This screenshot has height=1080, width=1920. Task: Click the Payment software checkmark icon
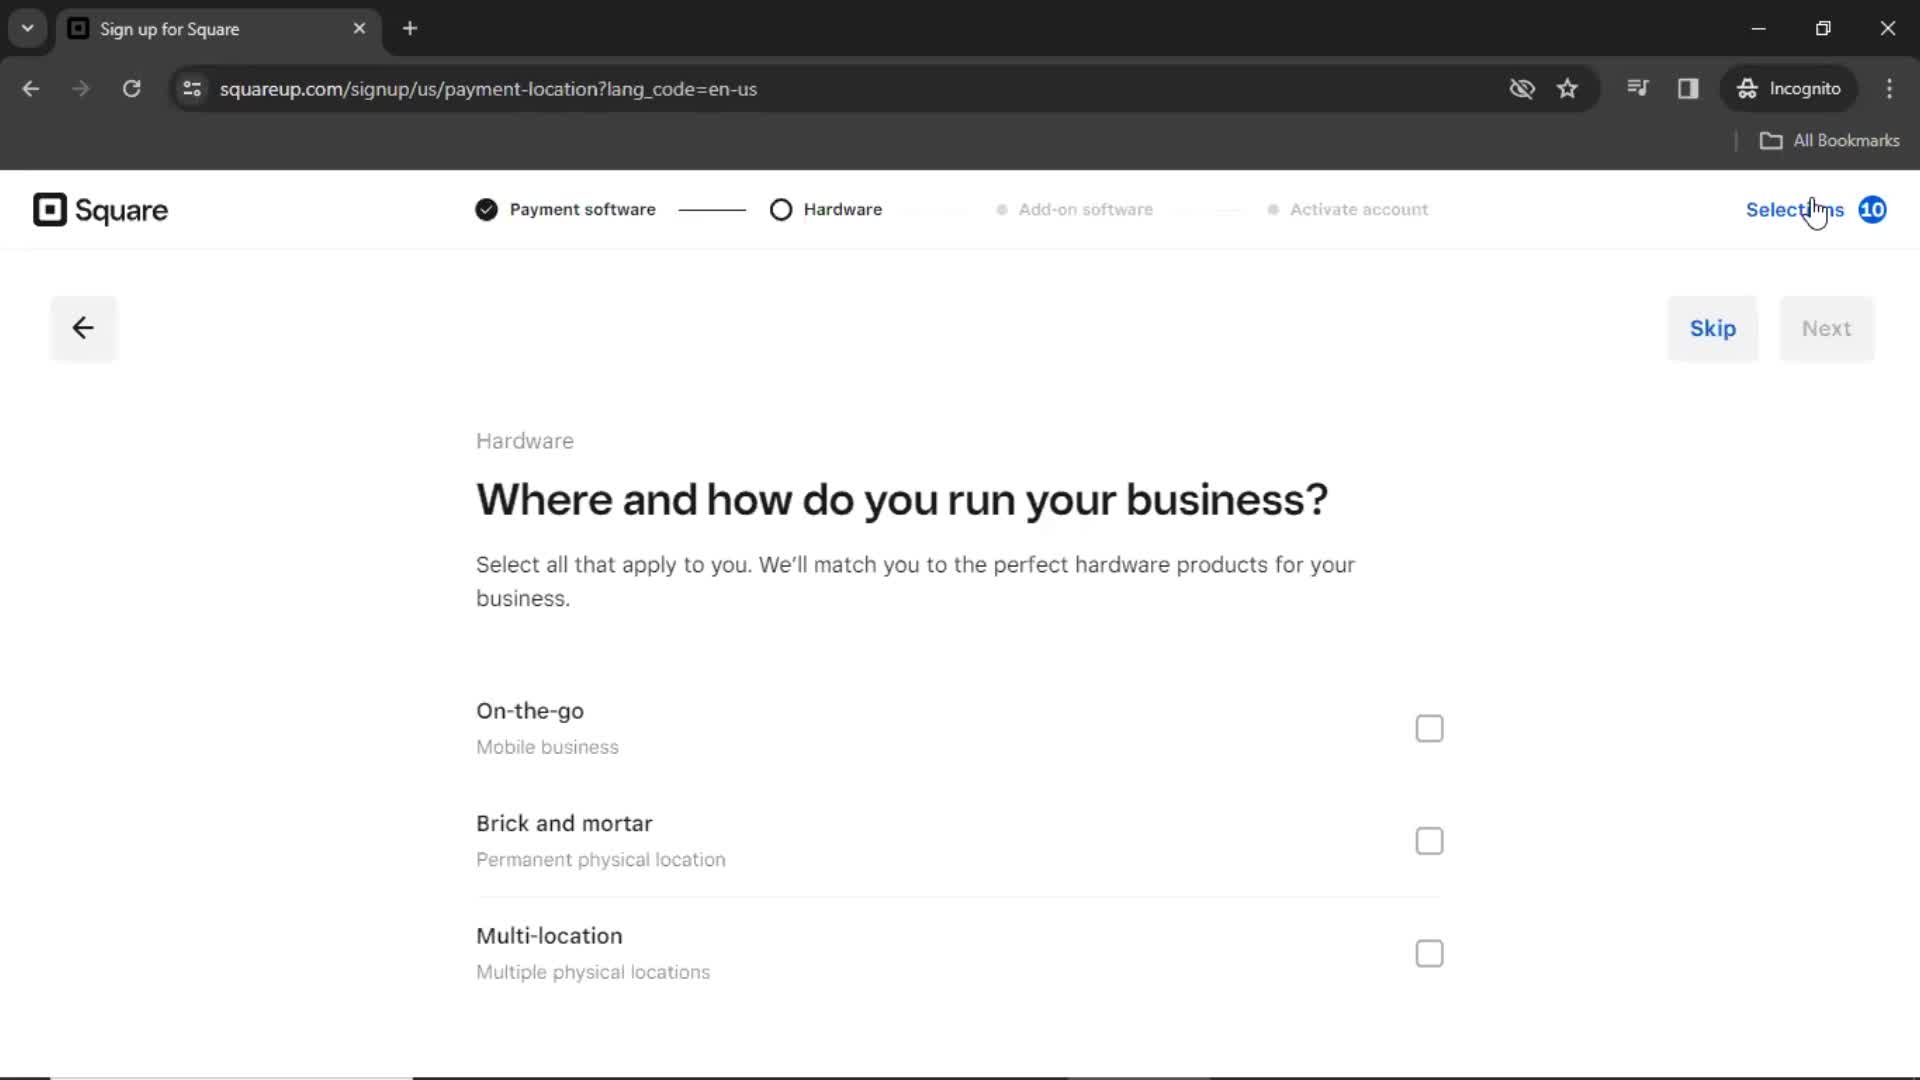pos(486,210)
